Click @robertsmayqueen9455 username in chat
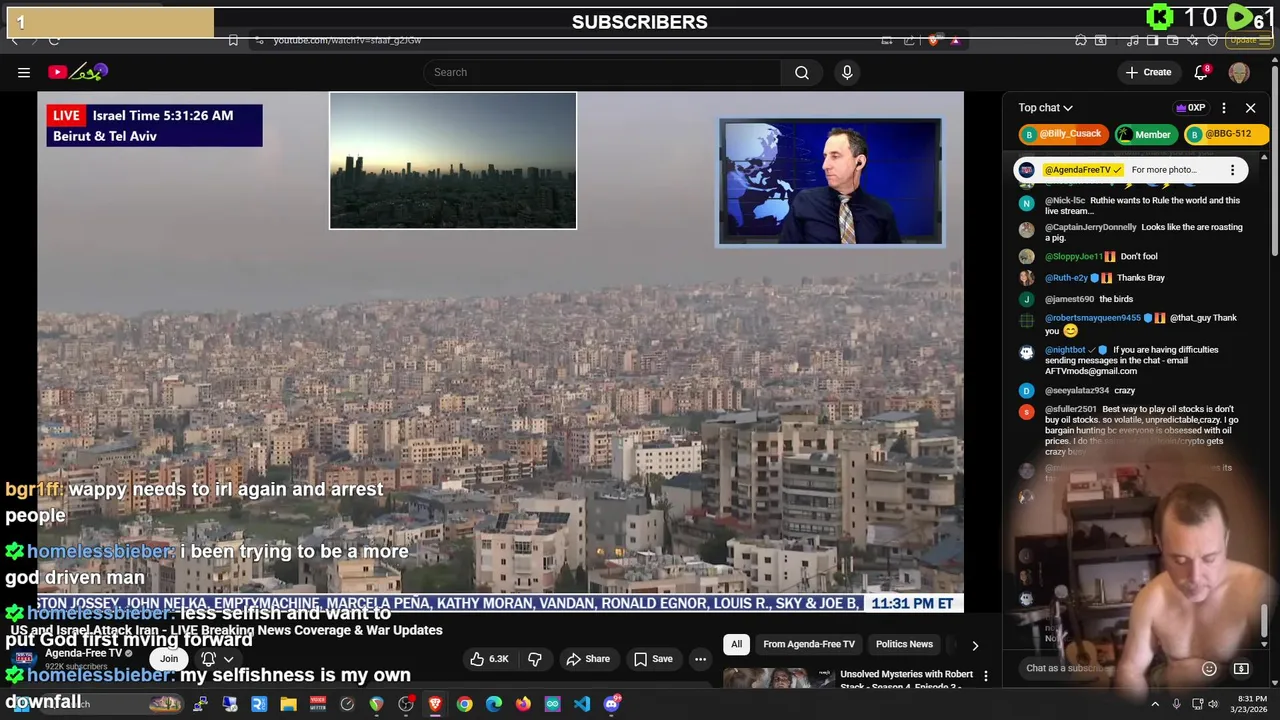 [x=1093, y=318]
